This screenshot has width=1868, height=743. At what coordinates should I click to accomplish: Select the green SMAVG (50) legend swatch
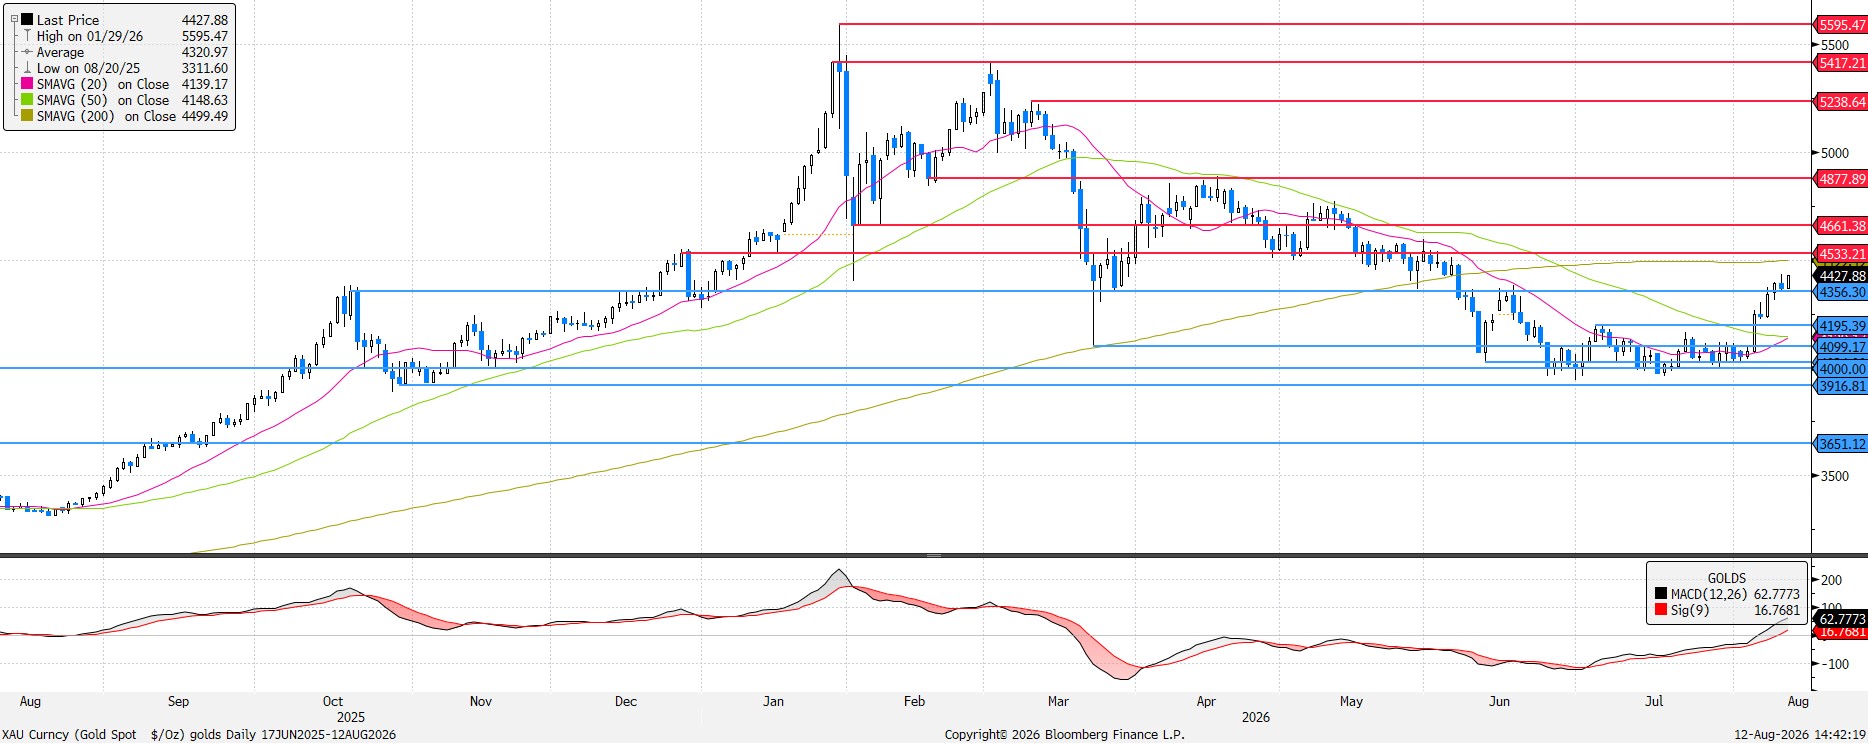28,100
